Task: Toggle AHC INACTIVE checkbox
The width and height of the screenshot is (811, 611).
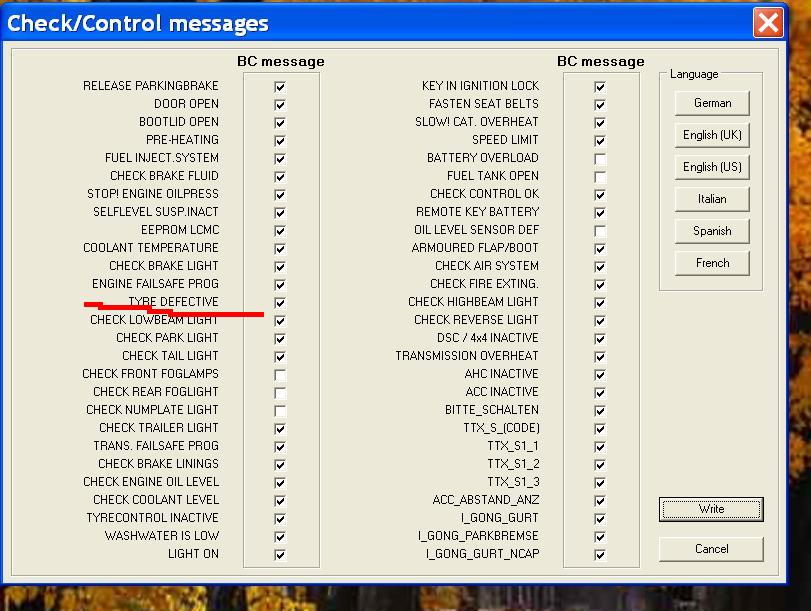Action: point(600,375)
